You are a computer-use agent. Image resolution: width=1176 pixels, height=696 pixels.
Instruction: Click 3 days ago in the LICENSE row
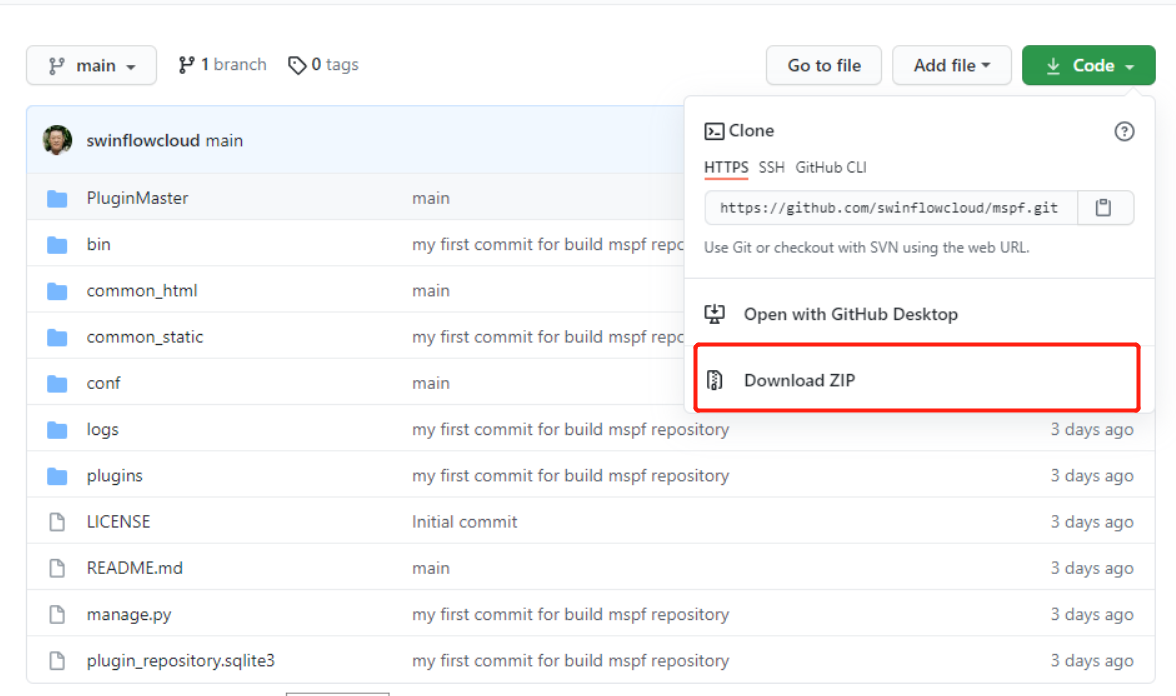tap(1091, 522)
